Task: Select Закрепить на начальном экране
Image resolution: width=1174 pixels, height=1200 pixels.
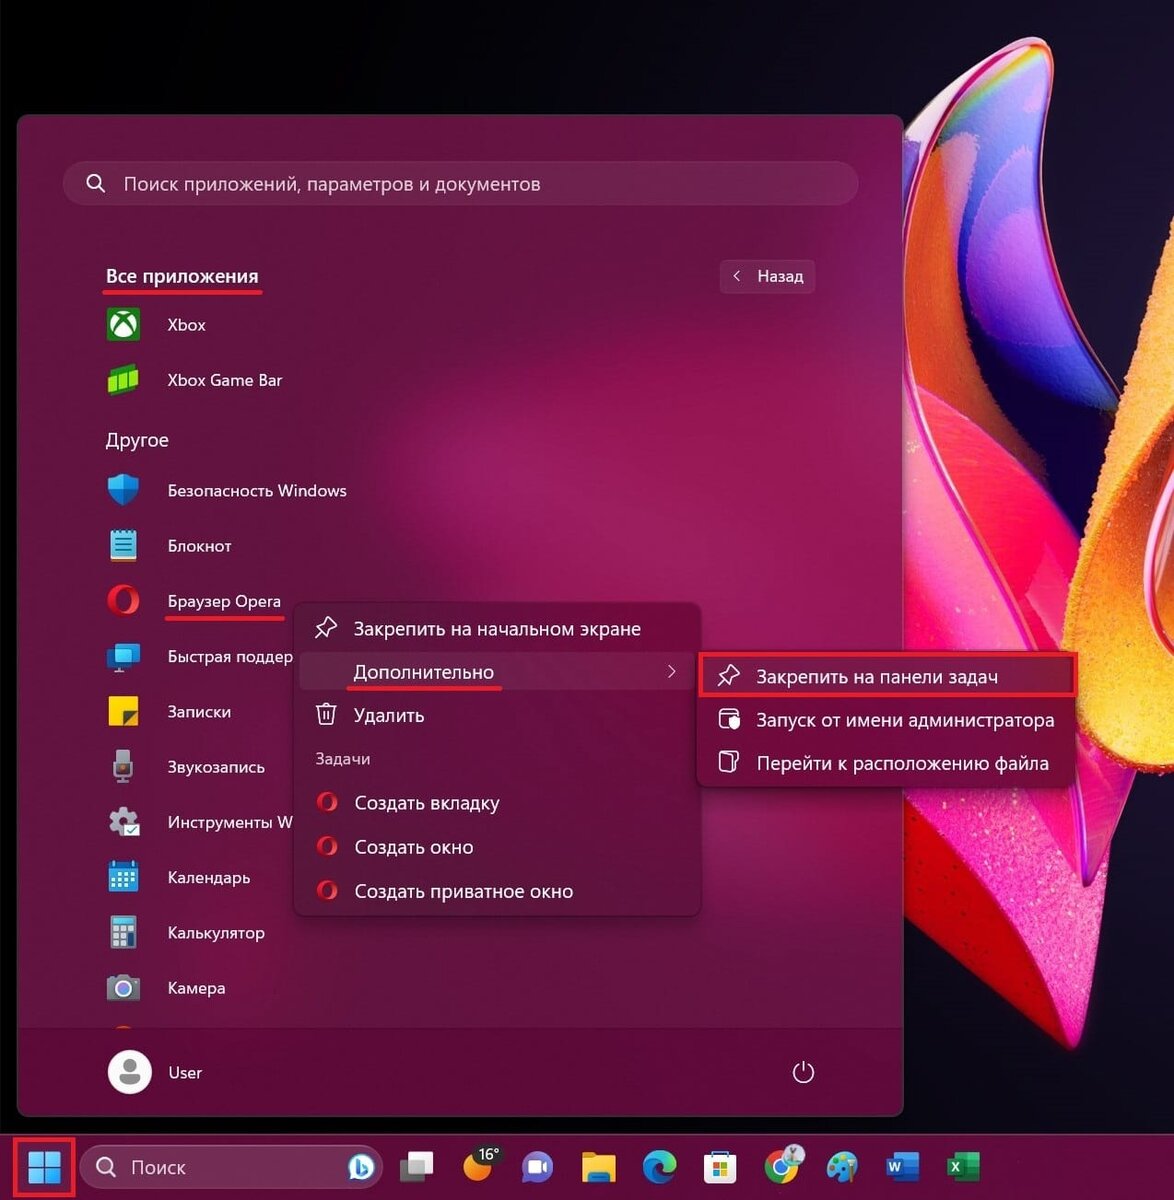Action: [497, 629]
